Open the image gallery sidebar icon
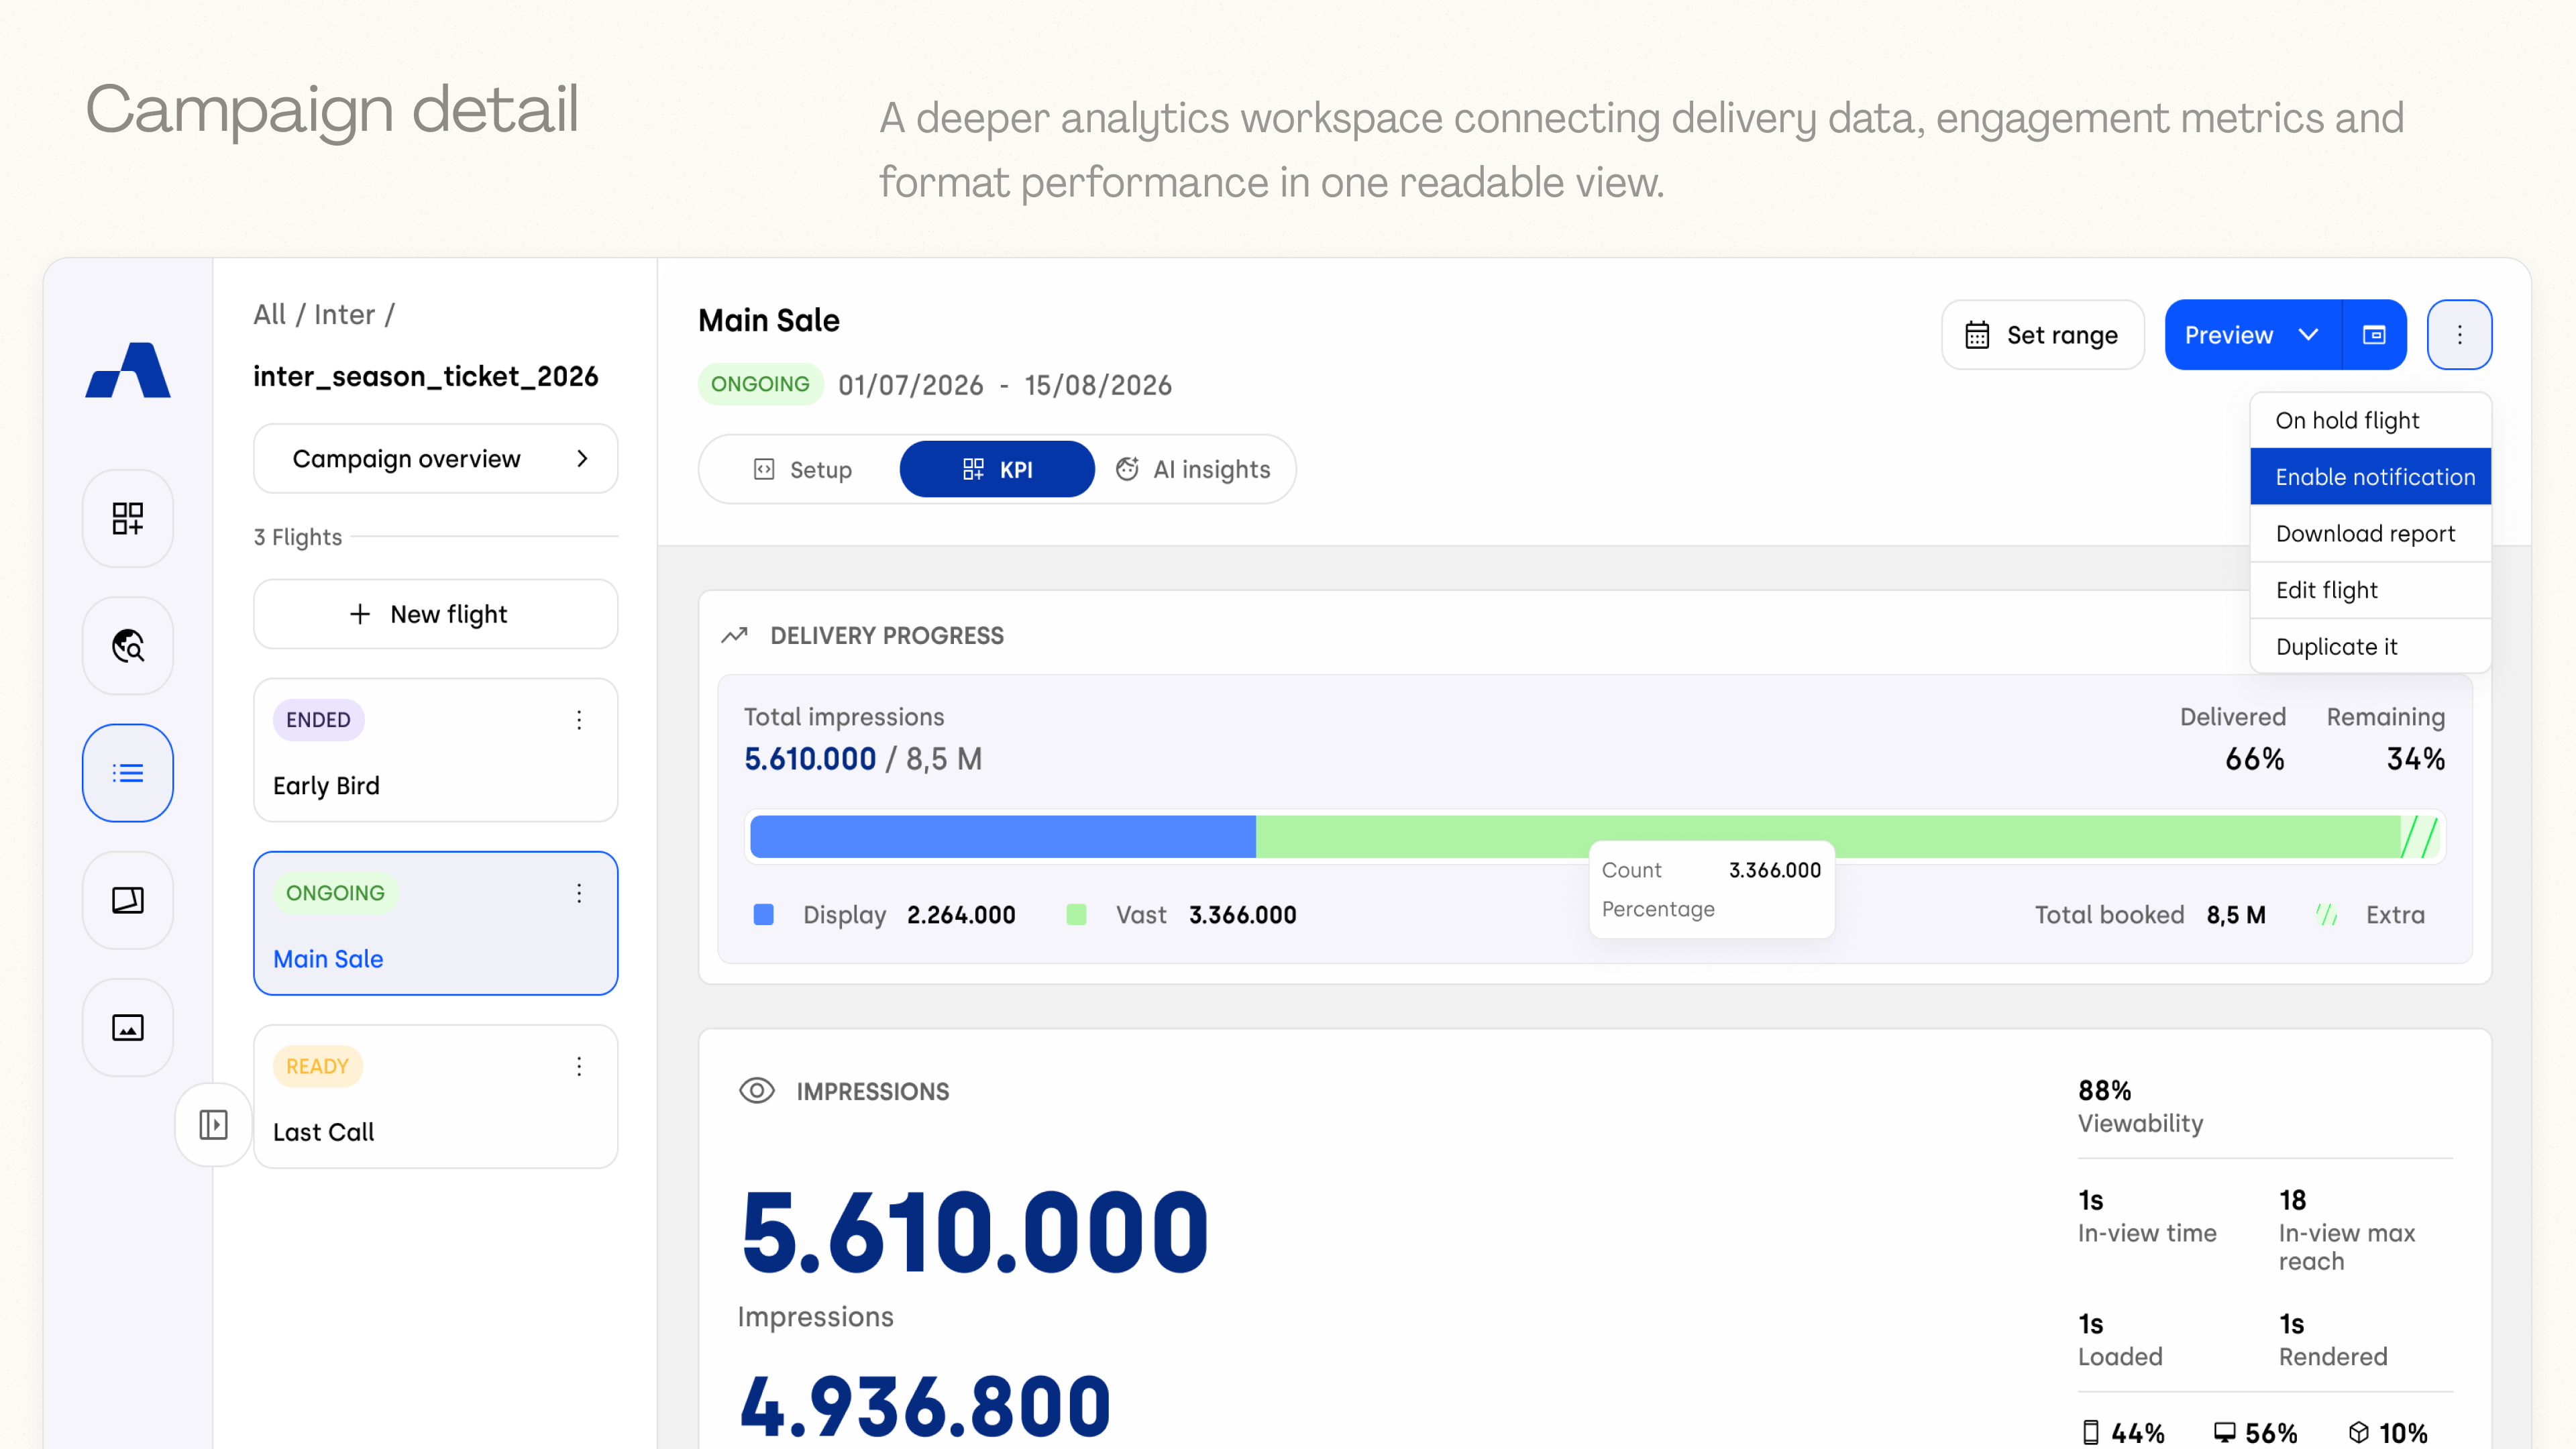The width and height of the screenshot is (2576, 1449). pos(128,1027)
